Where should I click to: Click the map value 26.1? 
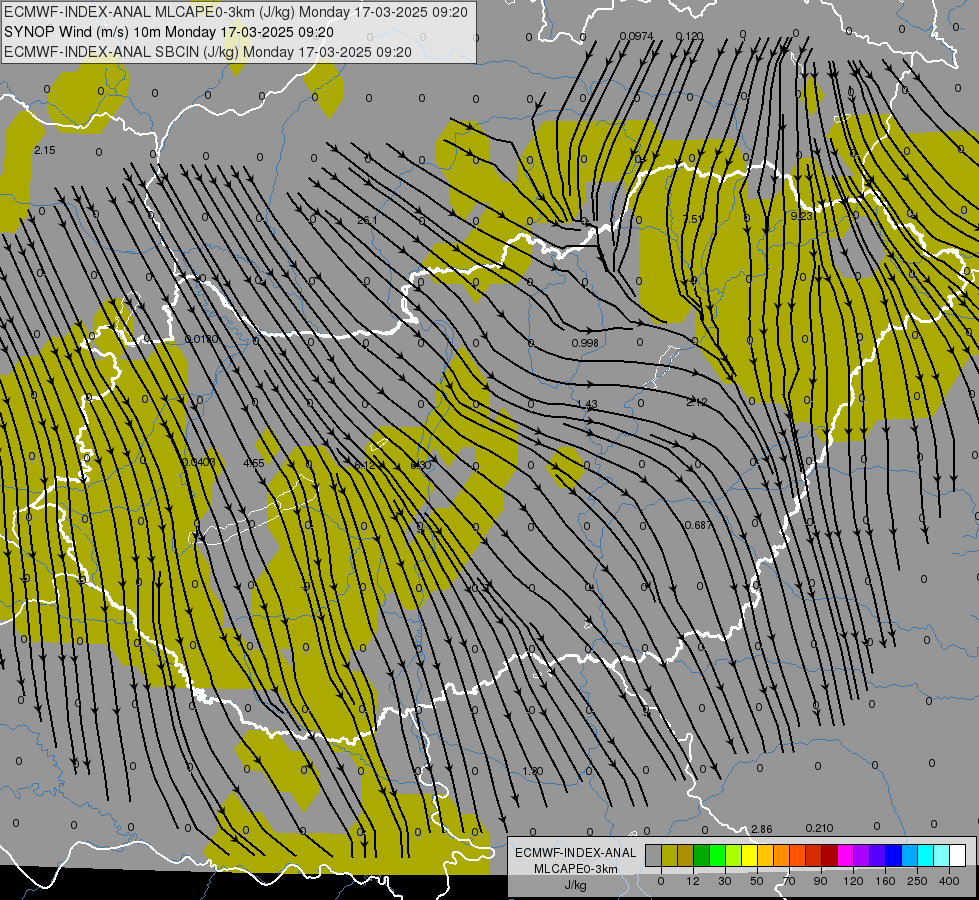367,220
